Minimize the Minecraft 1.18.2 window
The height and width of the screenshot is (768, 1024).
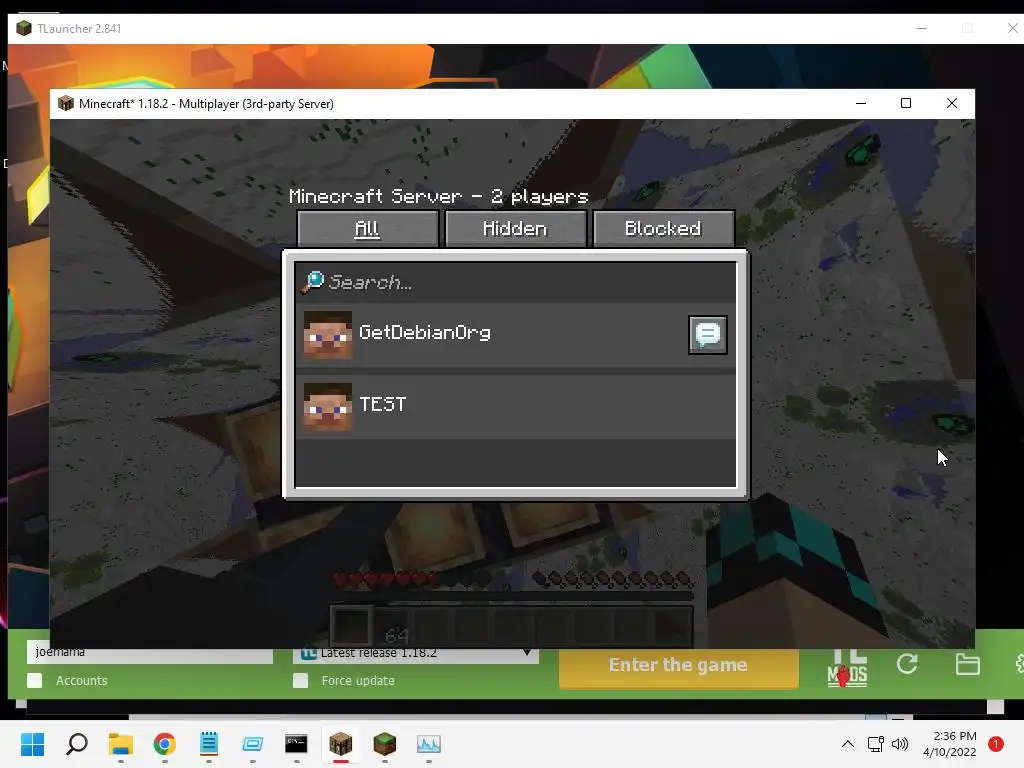click(861, 103)
